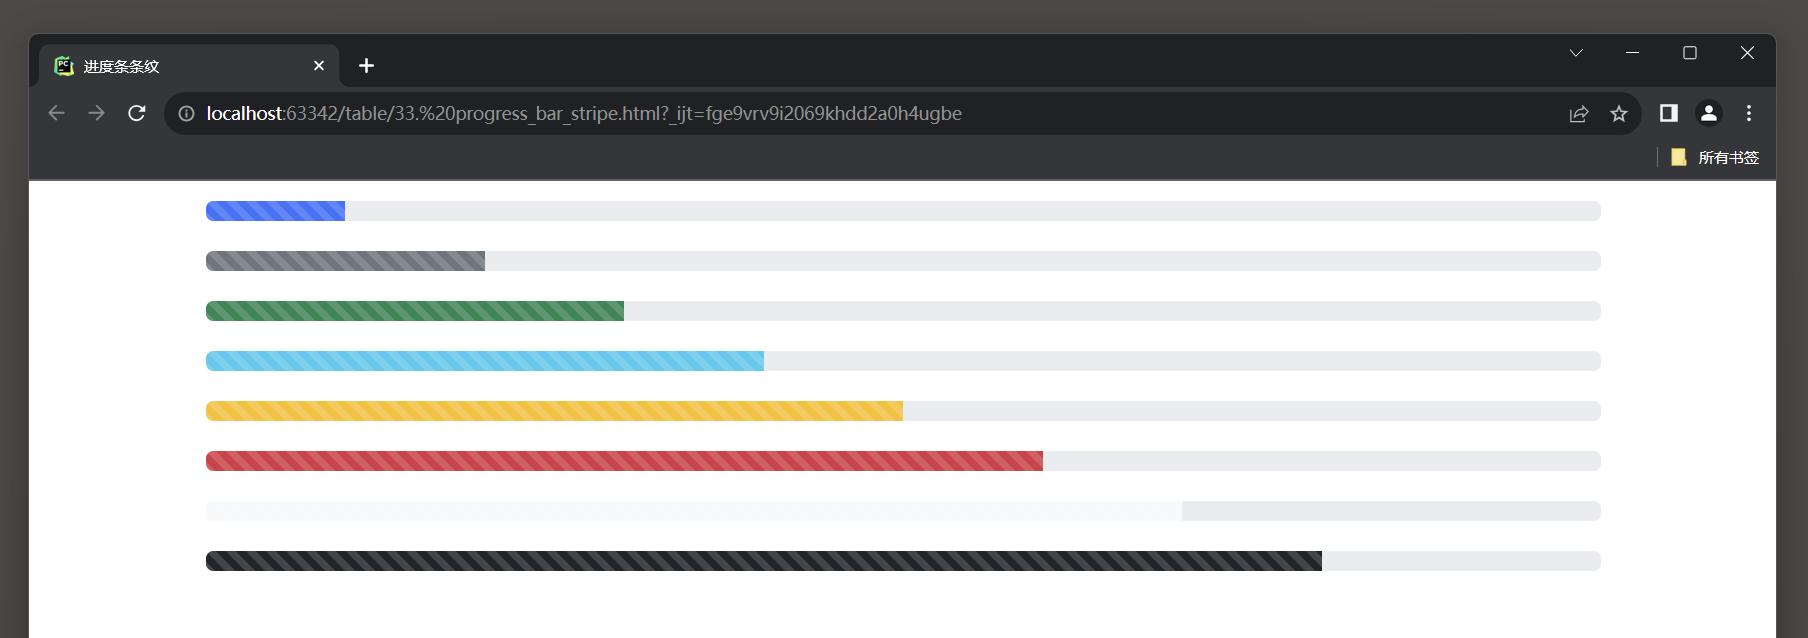The width and height of the screenshot is (1808, 638).
Task: Open the Chrome three-dot menu
Action: tap(1749, 113)
